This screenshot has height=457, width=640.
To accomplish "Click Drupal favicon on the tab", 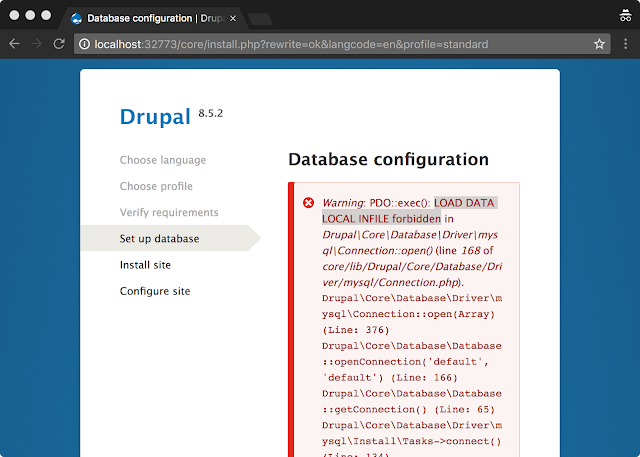I will click(x=76, y=18).
